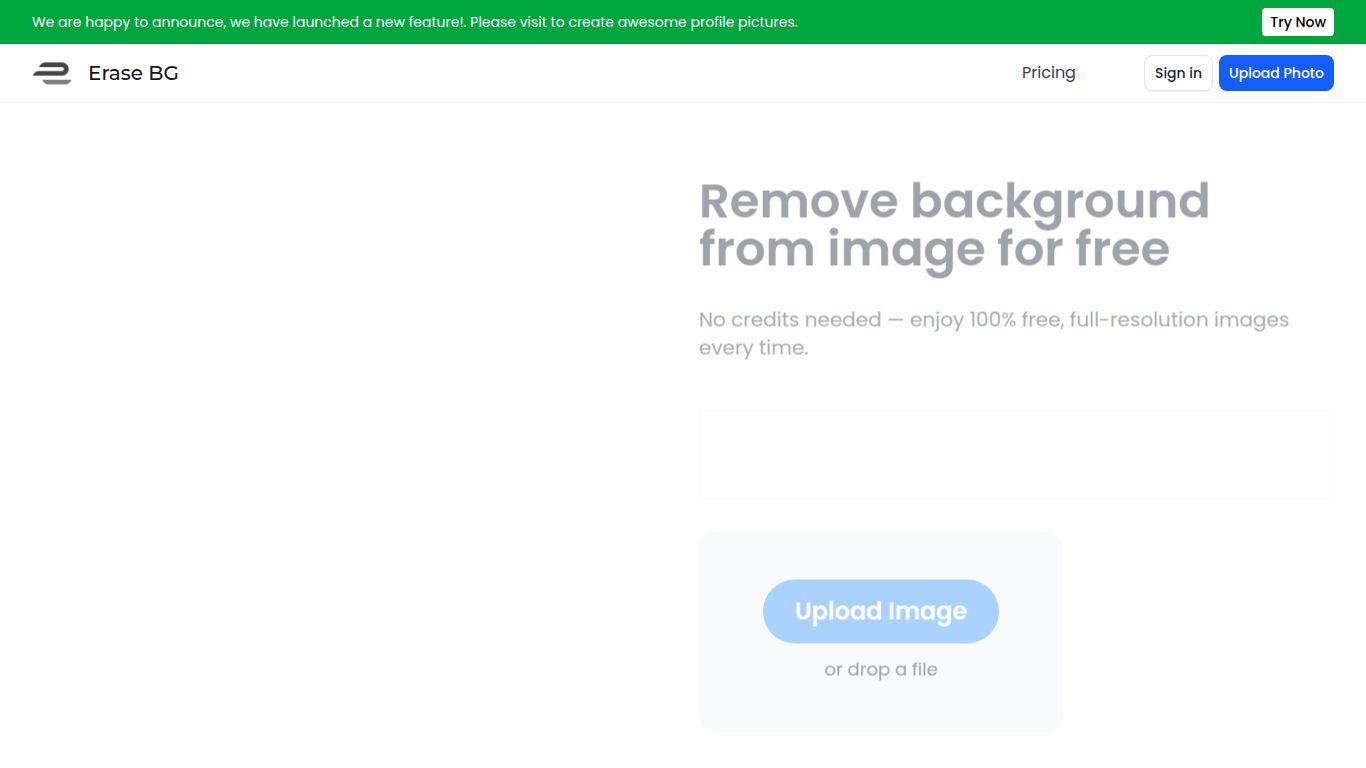Image resolution: width=1366 pixels, height=768 pixels.
Task: Click the Erase BG brand name
Action: pos(133,72)
